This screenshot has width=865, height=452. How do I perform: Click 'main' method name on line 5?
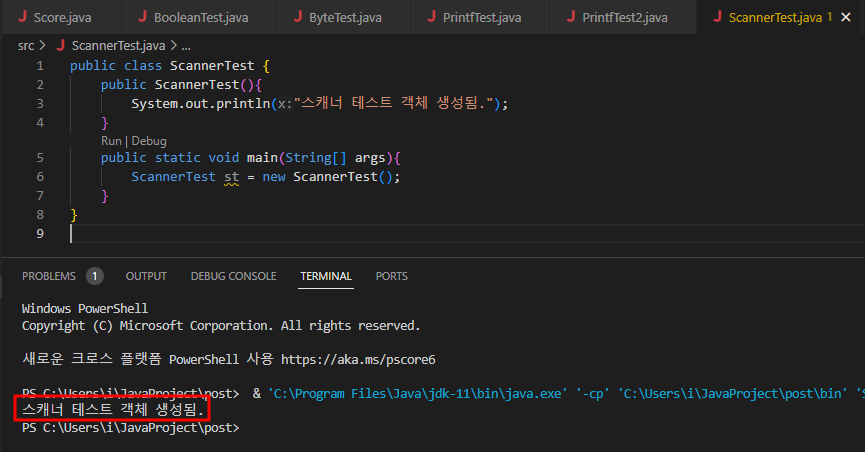[x=262, y=157]
